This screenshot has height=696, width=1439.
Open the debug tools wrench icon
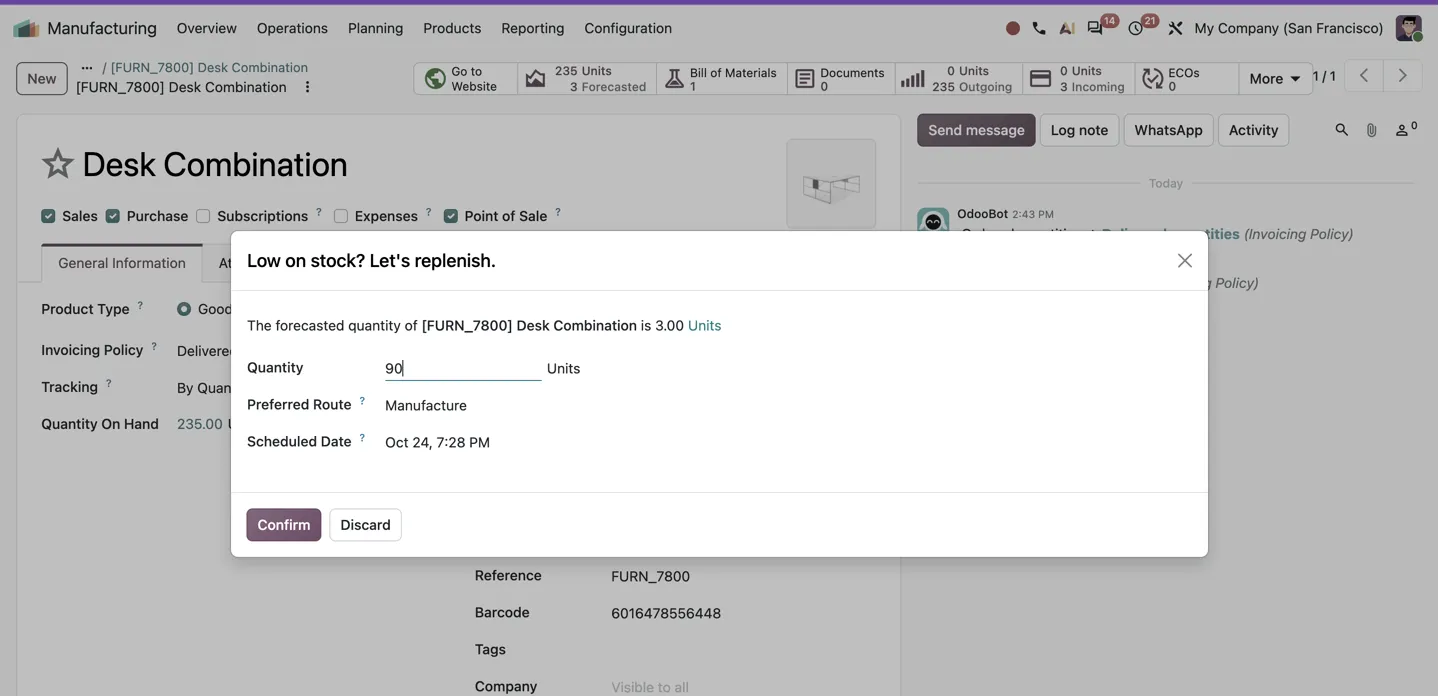[1176, 28]
